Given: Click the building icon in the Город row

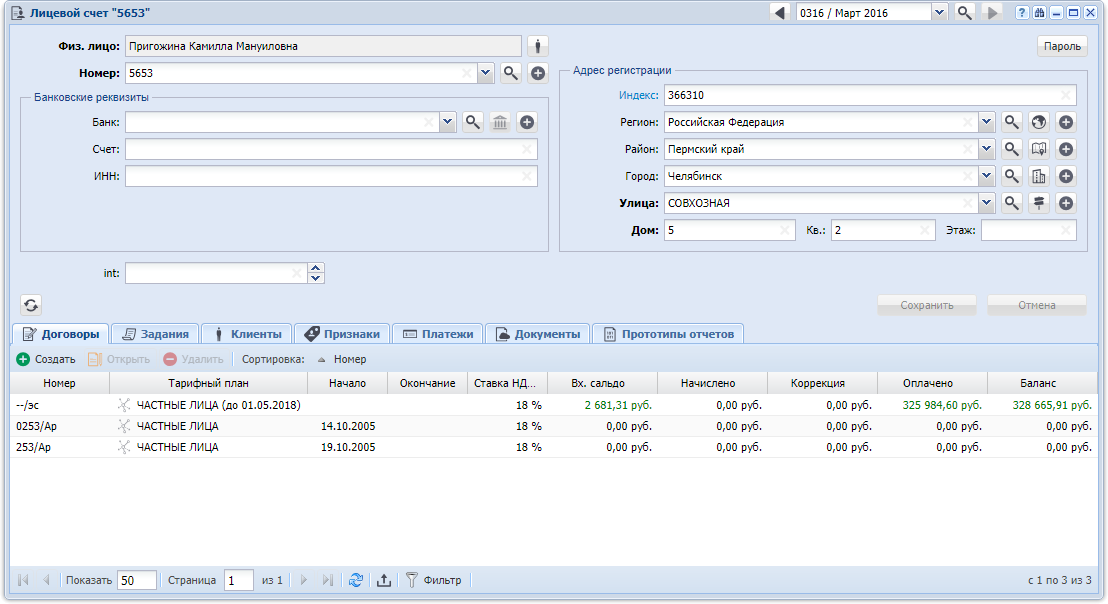Looking at the screenshot, I should [1039, 176].
